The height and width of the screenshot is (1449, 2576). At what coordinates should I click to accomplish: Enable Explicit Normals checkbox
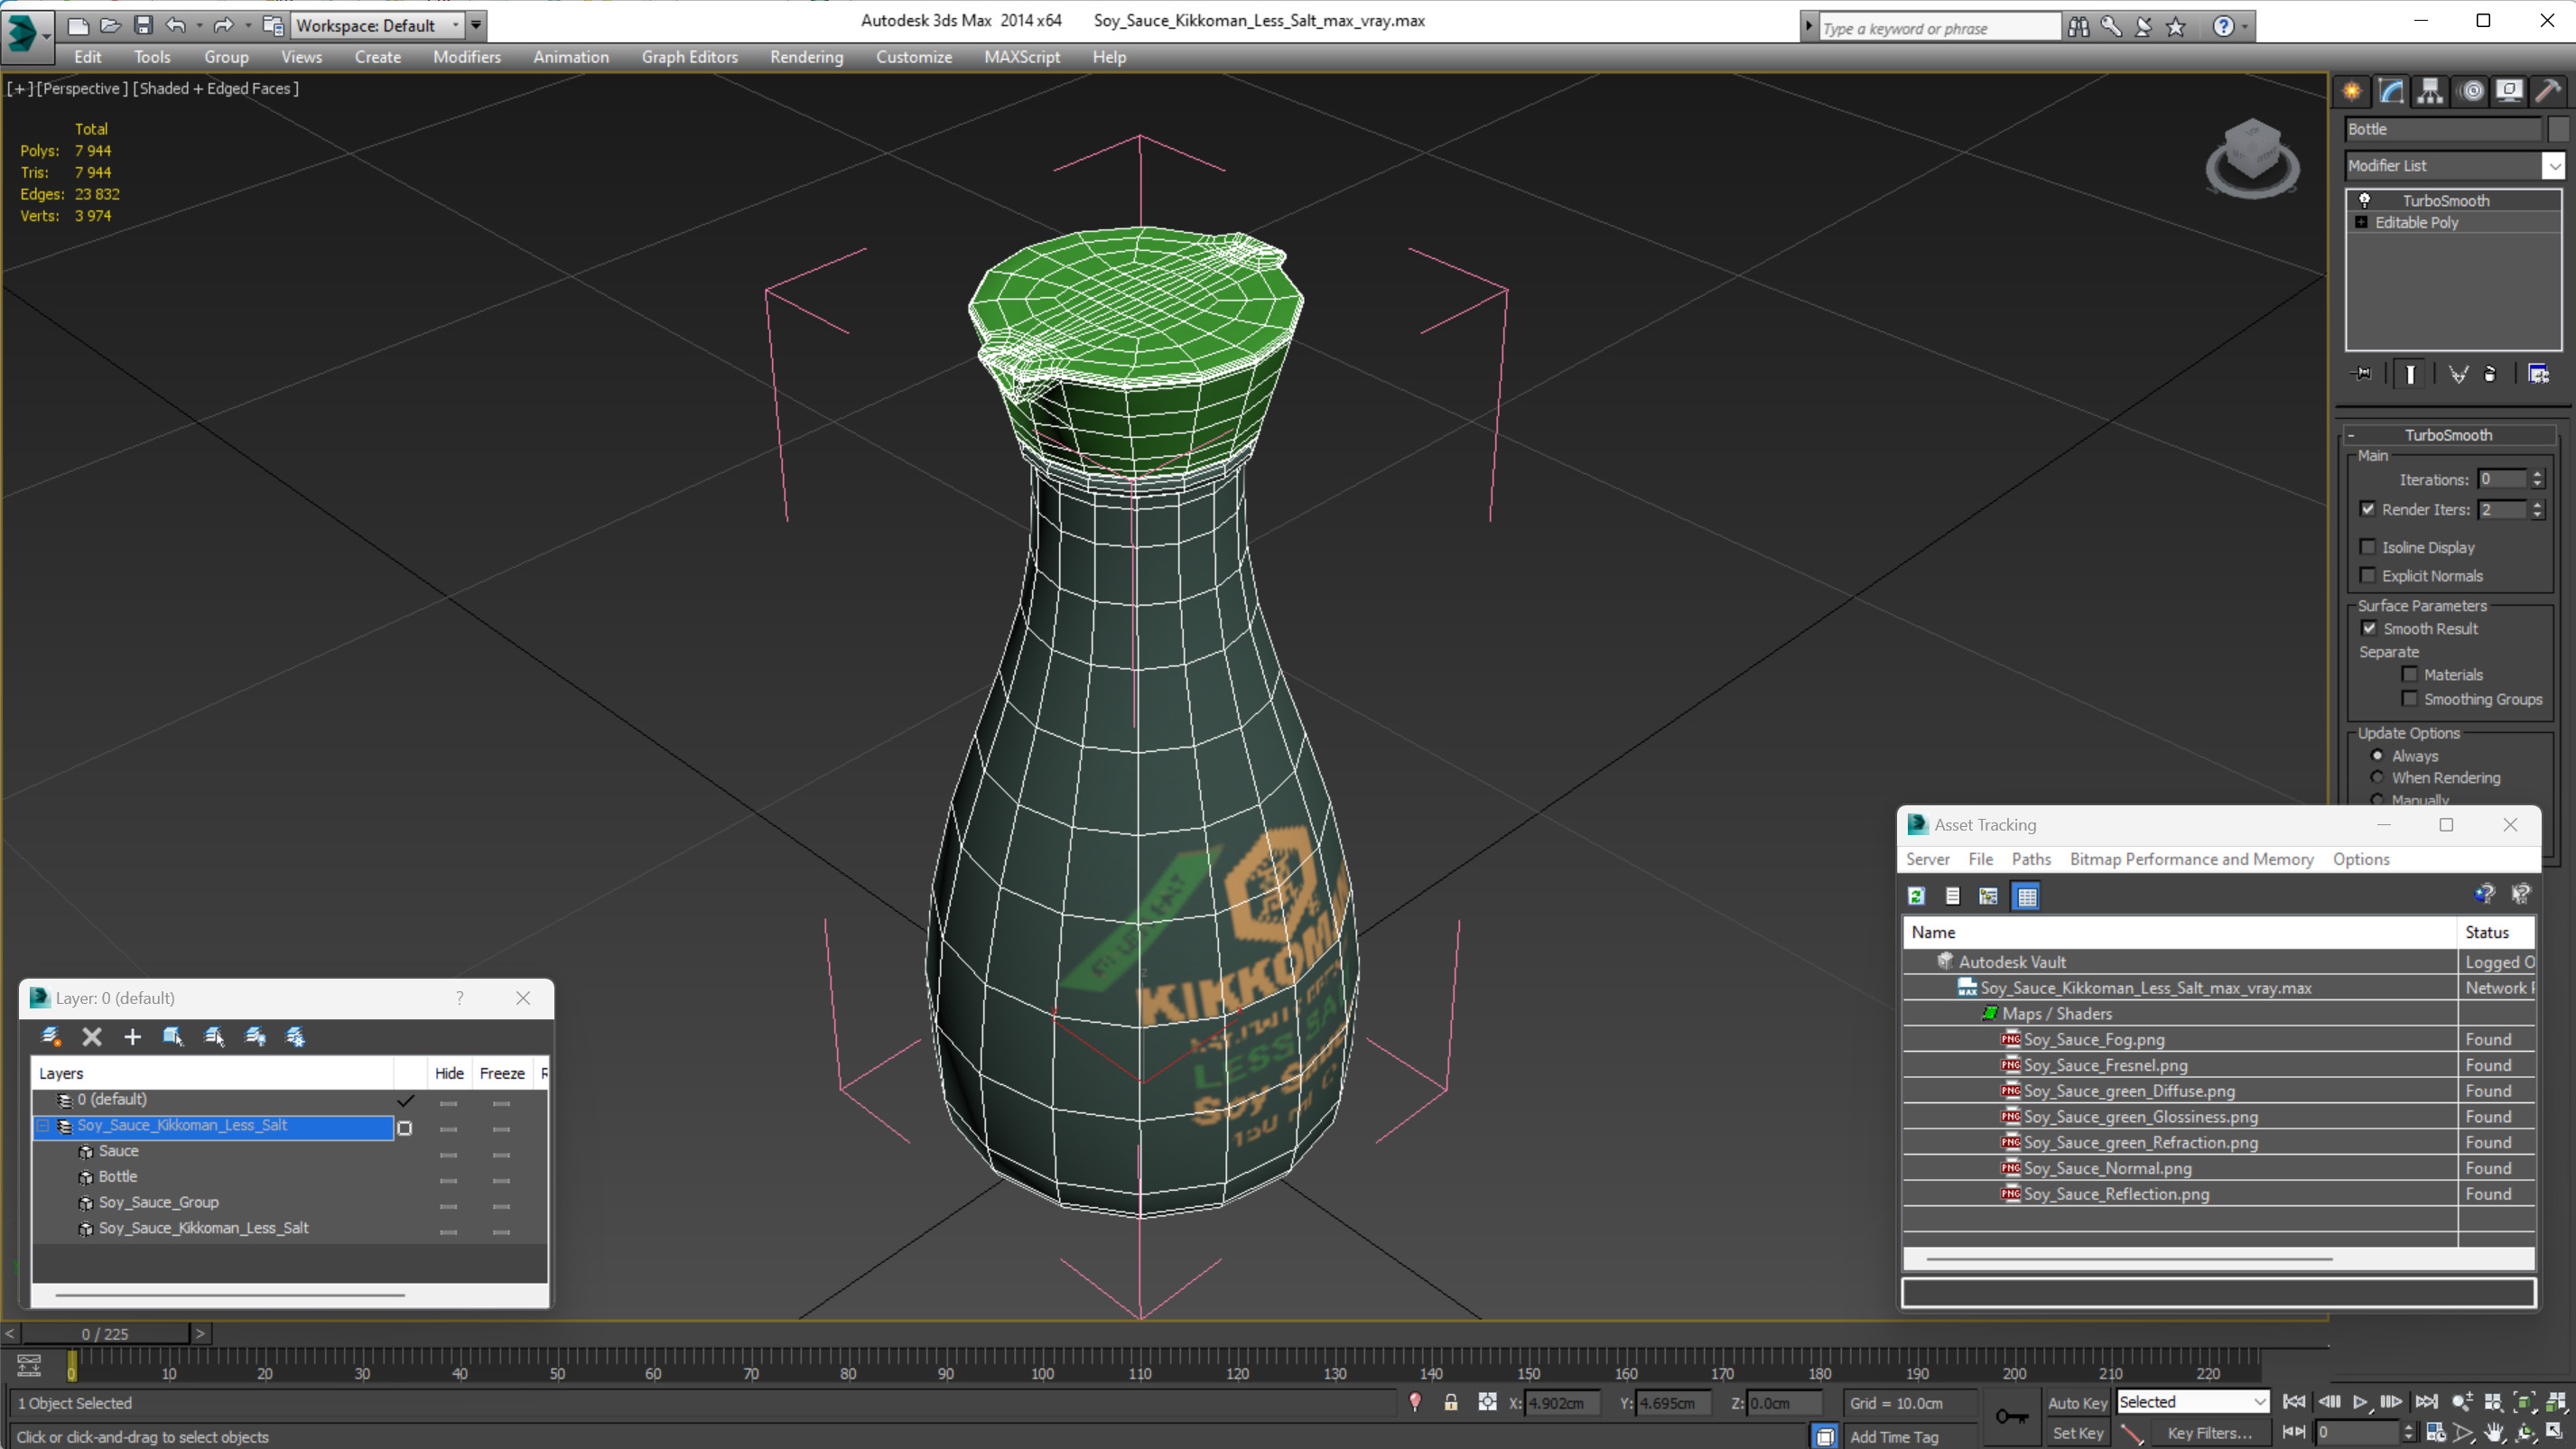(2368, 575)
